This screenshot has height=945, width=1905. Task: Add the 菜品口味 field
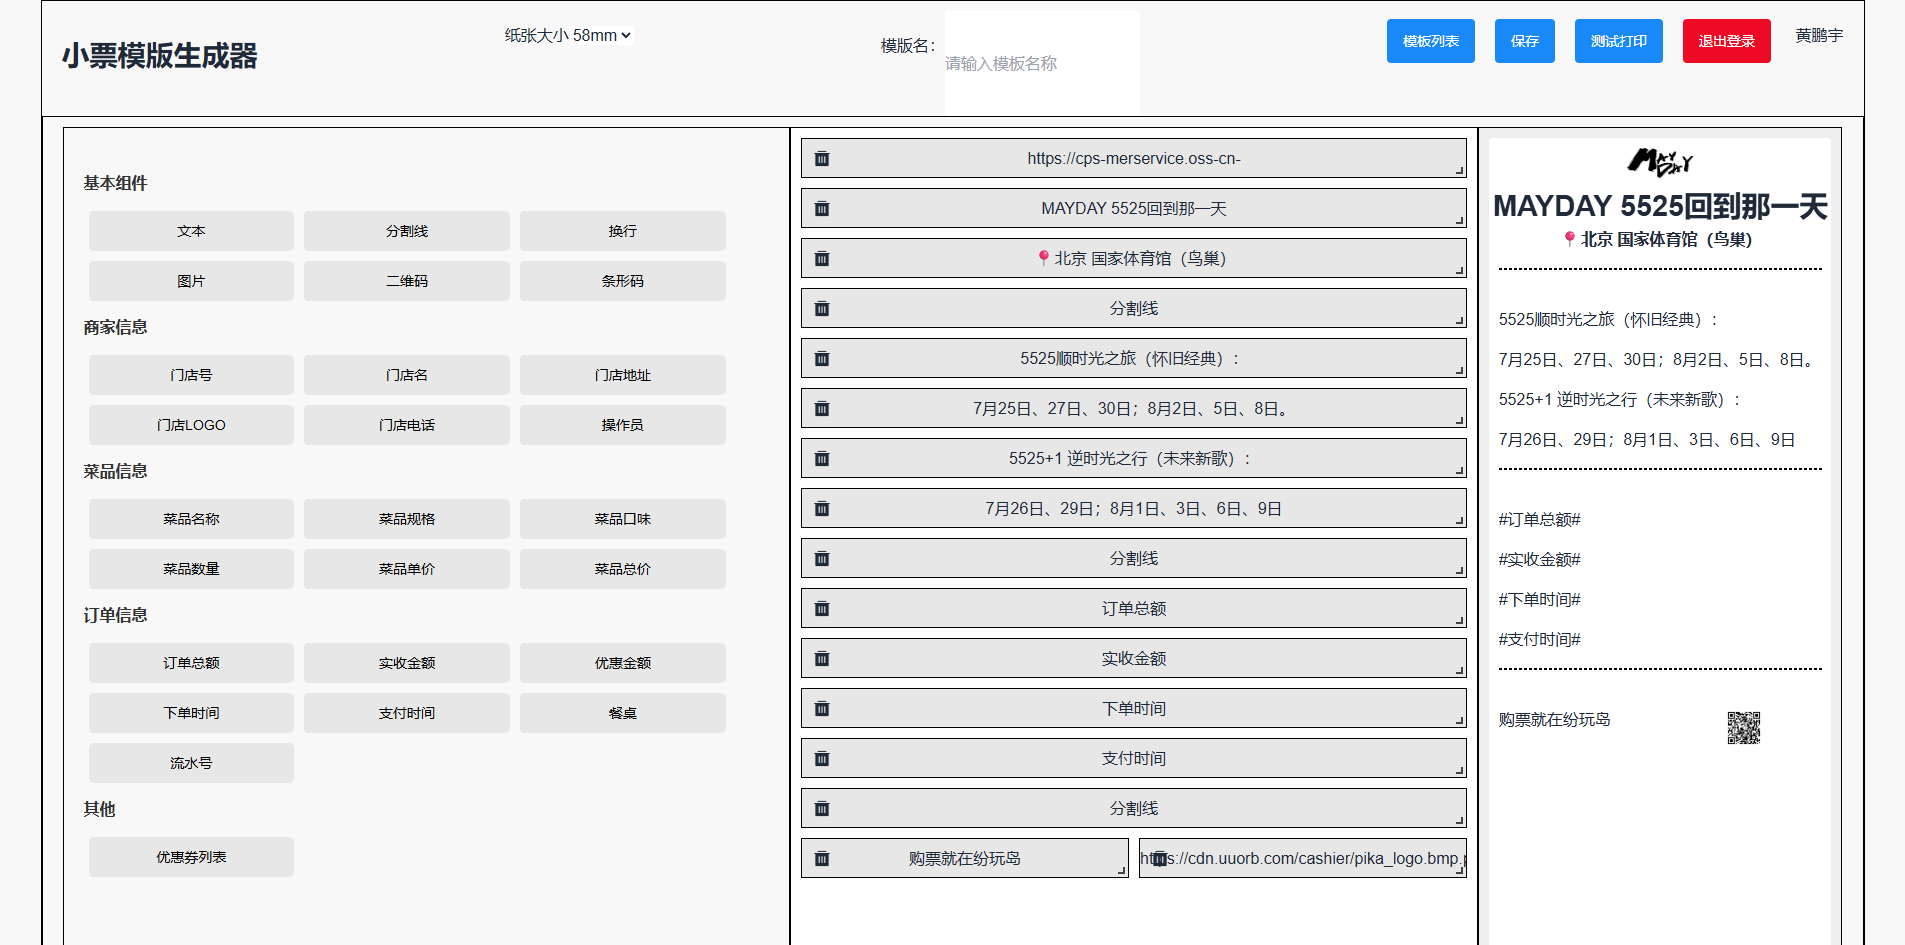pyautogui.click(x=623, y=519)
